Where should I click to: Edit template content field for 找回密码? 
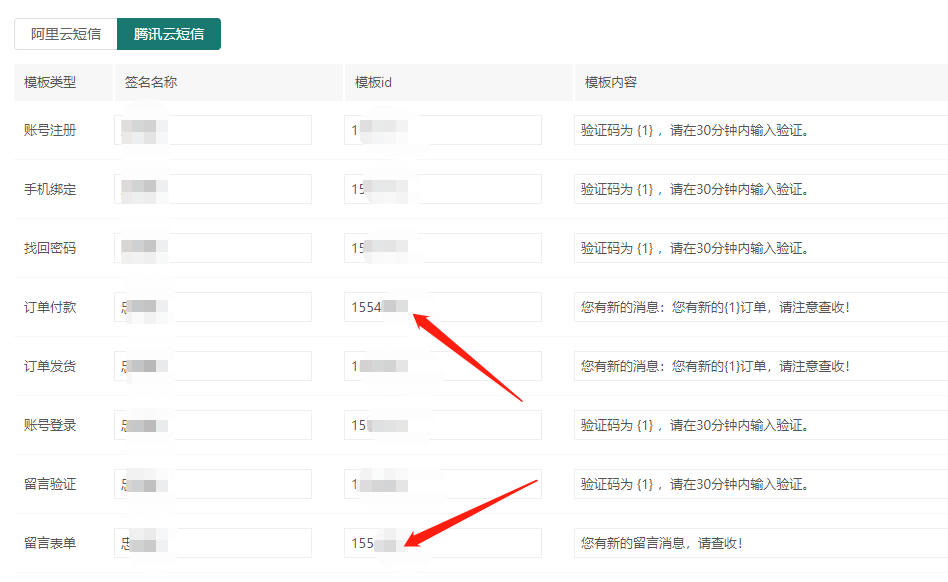761,248
